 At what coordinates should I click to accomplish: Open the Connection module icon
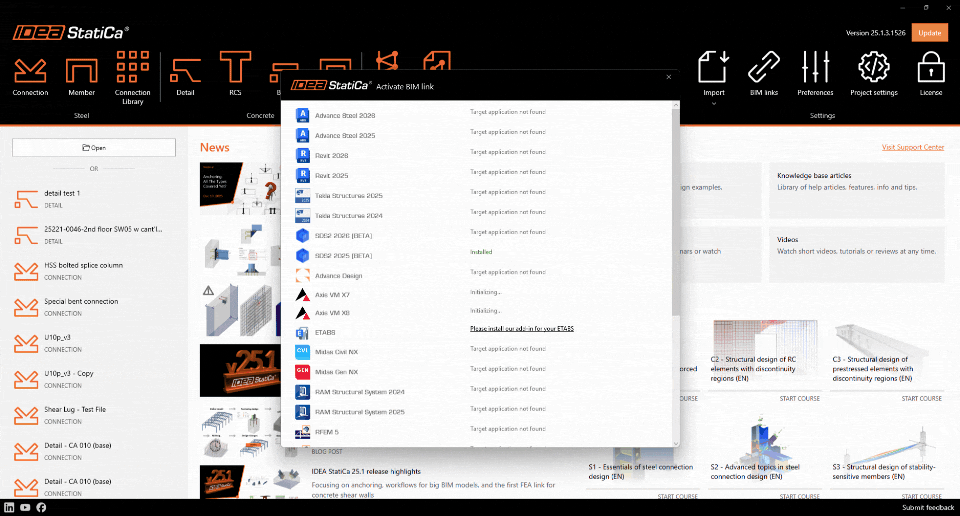(30, 71)
